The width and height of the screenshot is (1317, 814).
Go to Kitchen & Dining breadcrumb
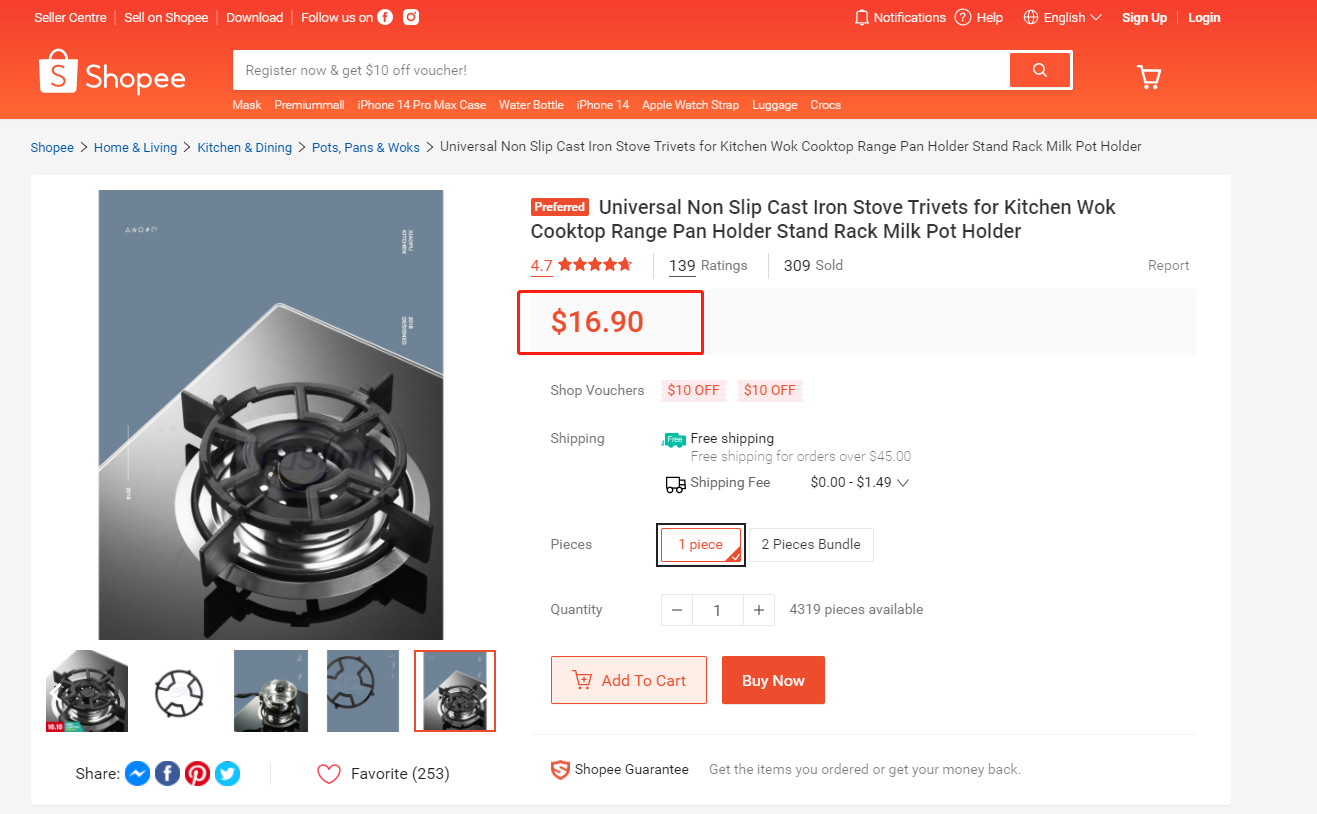244,147
